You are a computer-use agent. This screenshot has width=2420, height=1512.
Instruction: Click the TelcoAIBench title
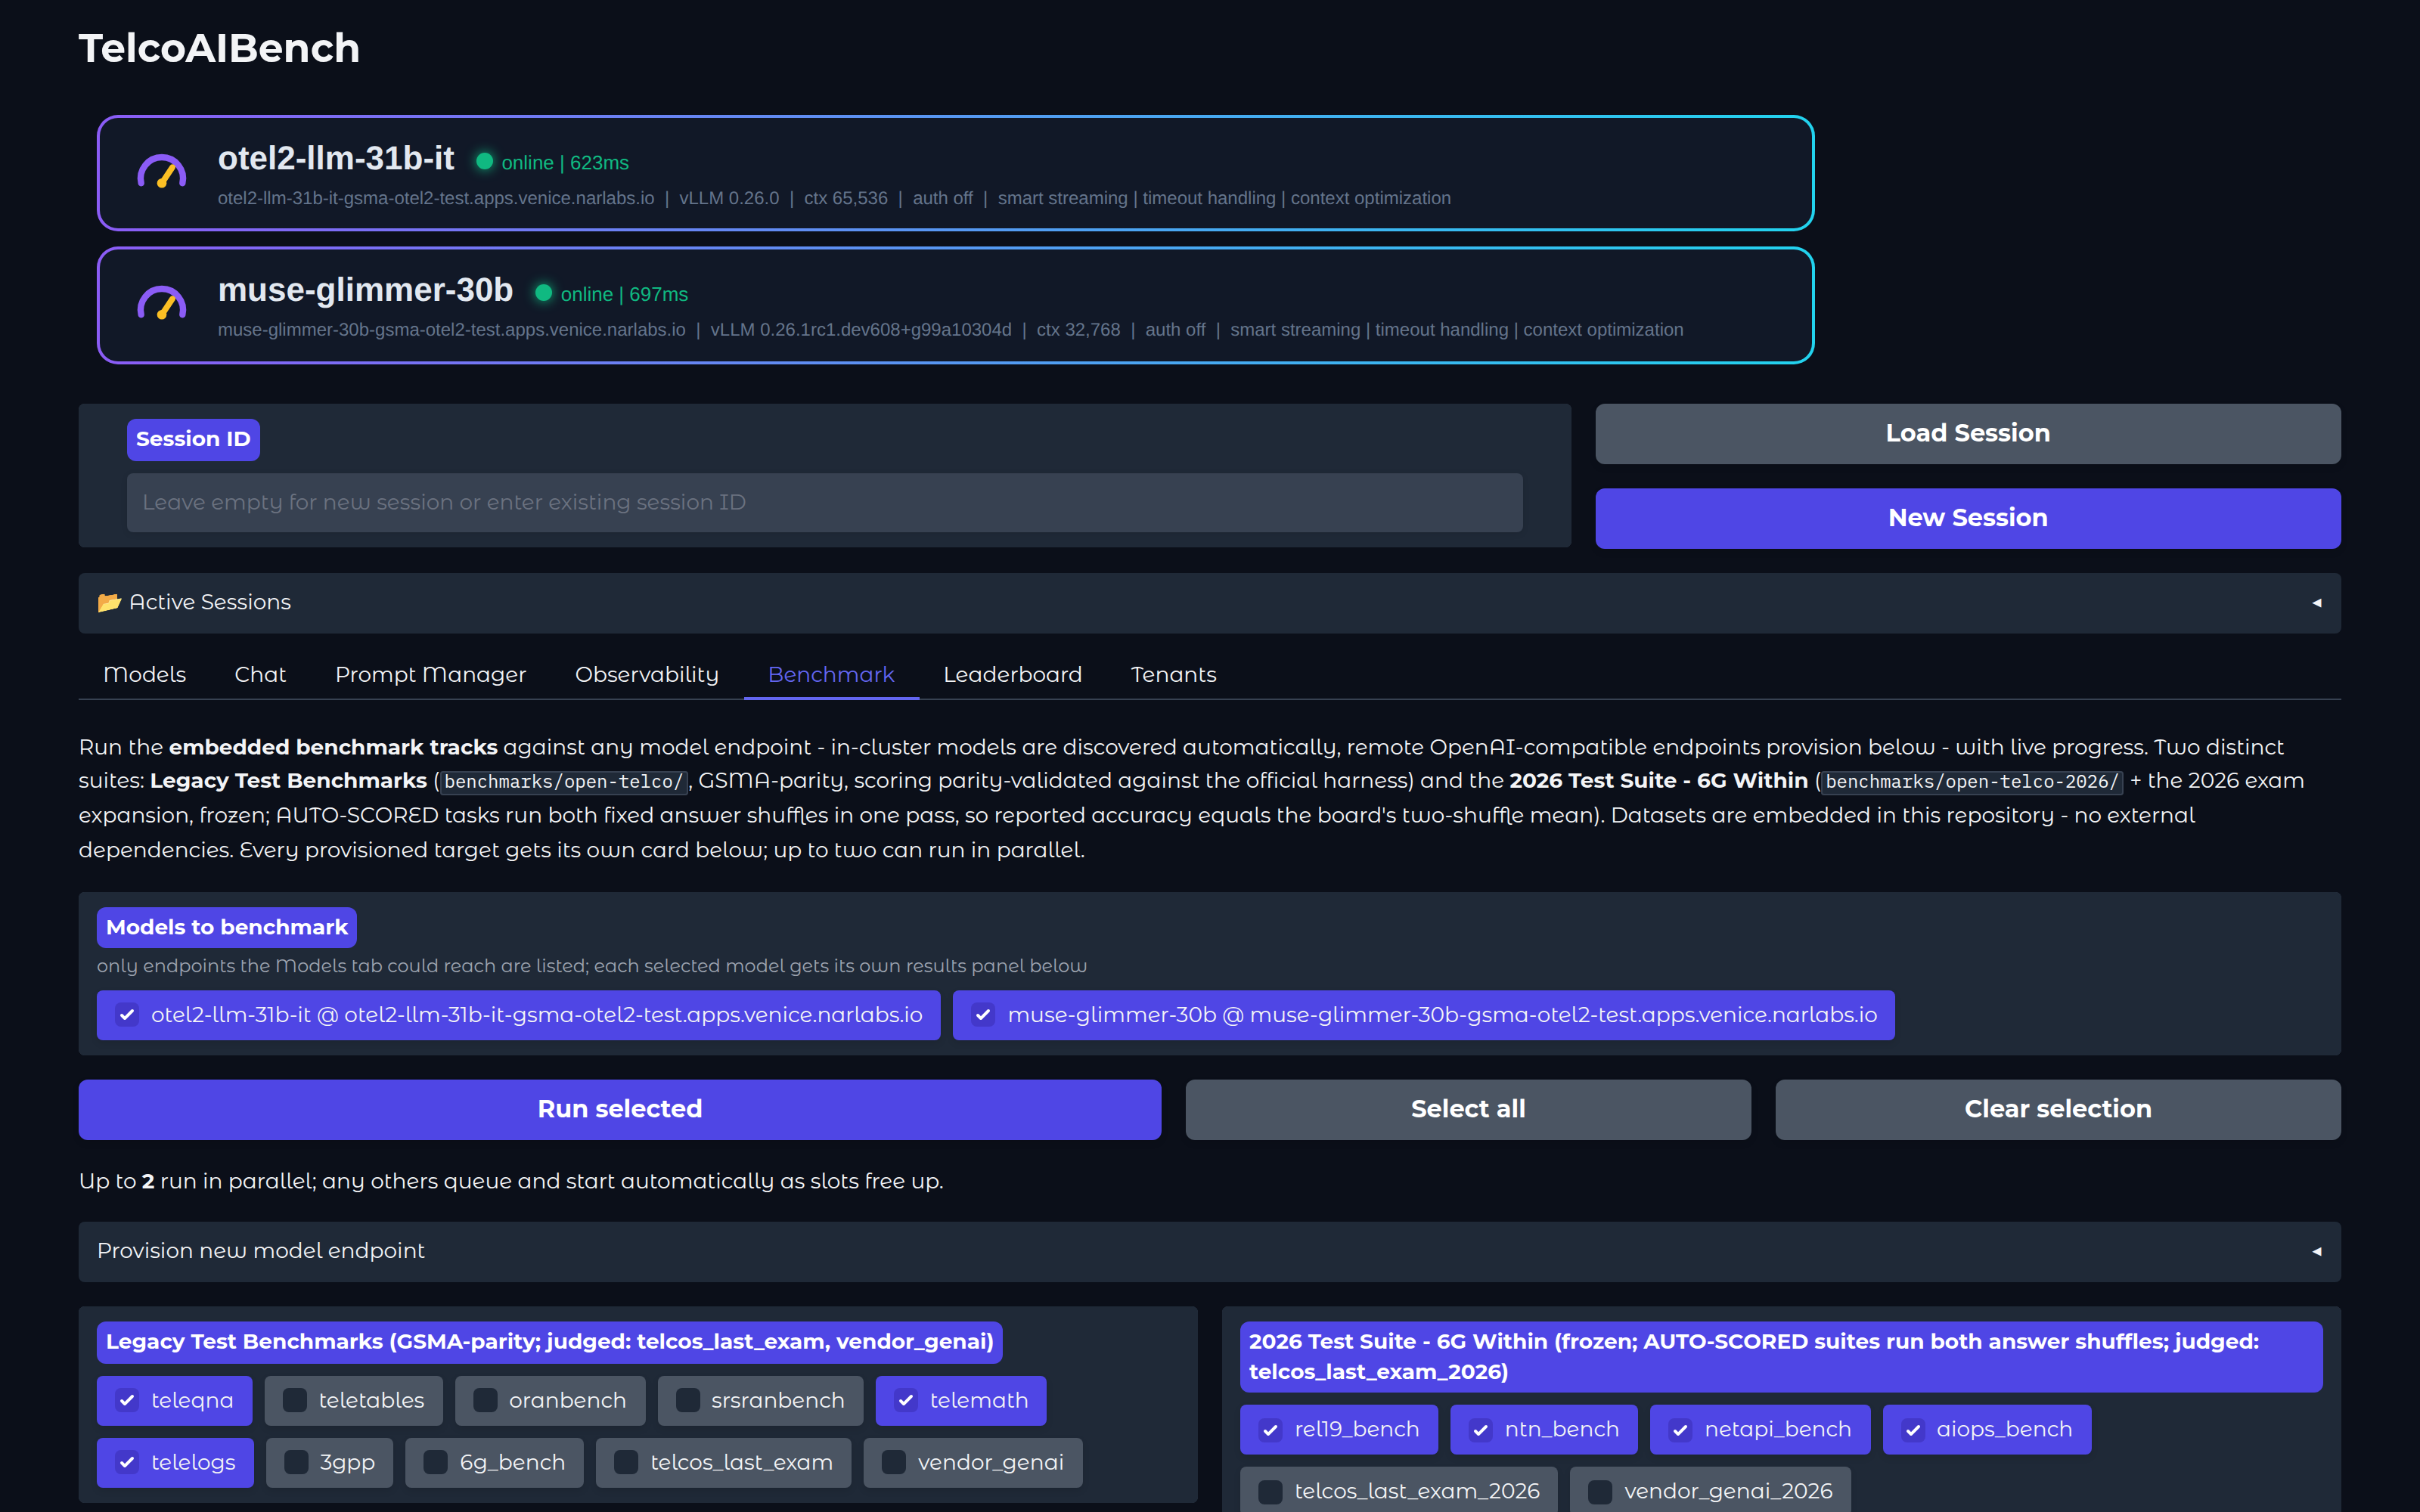[219, 48]
